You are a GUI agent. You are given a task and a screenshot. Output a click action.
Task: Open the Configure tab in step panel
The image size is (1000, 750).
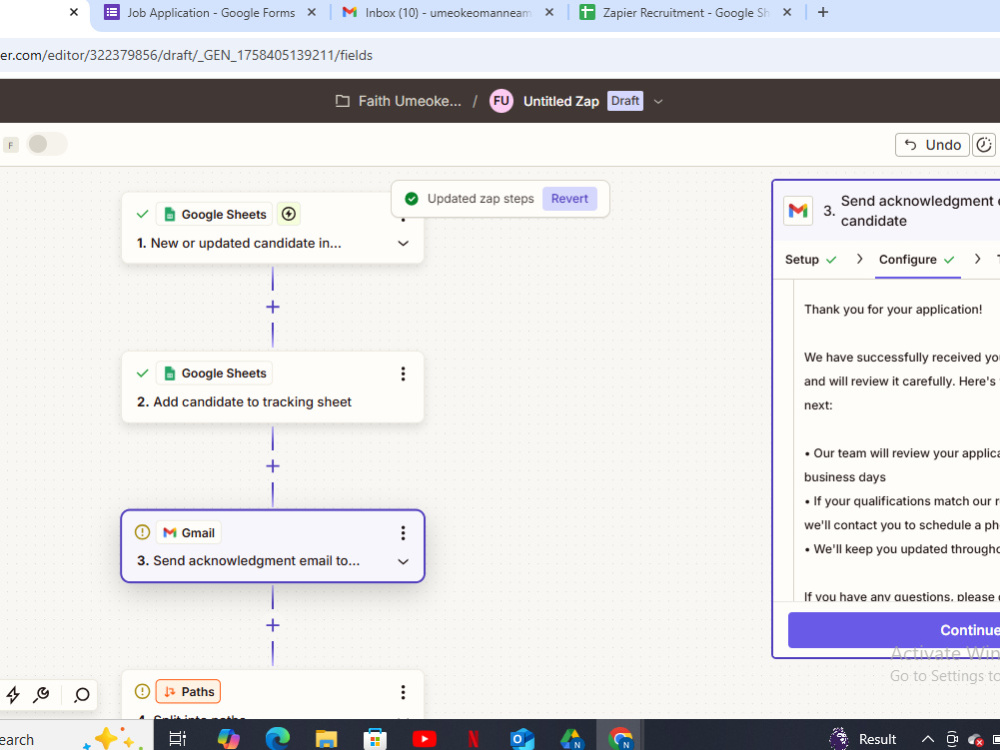point(916,260)
